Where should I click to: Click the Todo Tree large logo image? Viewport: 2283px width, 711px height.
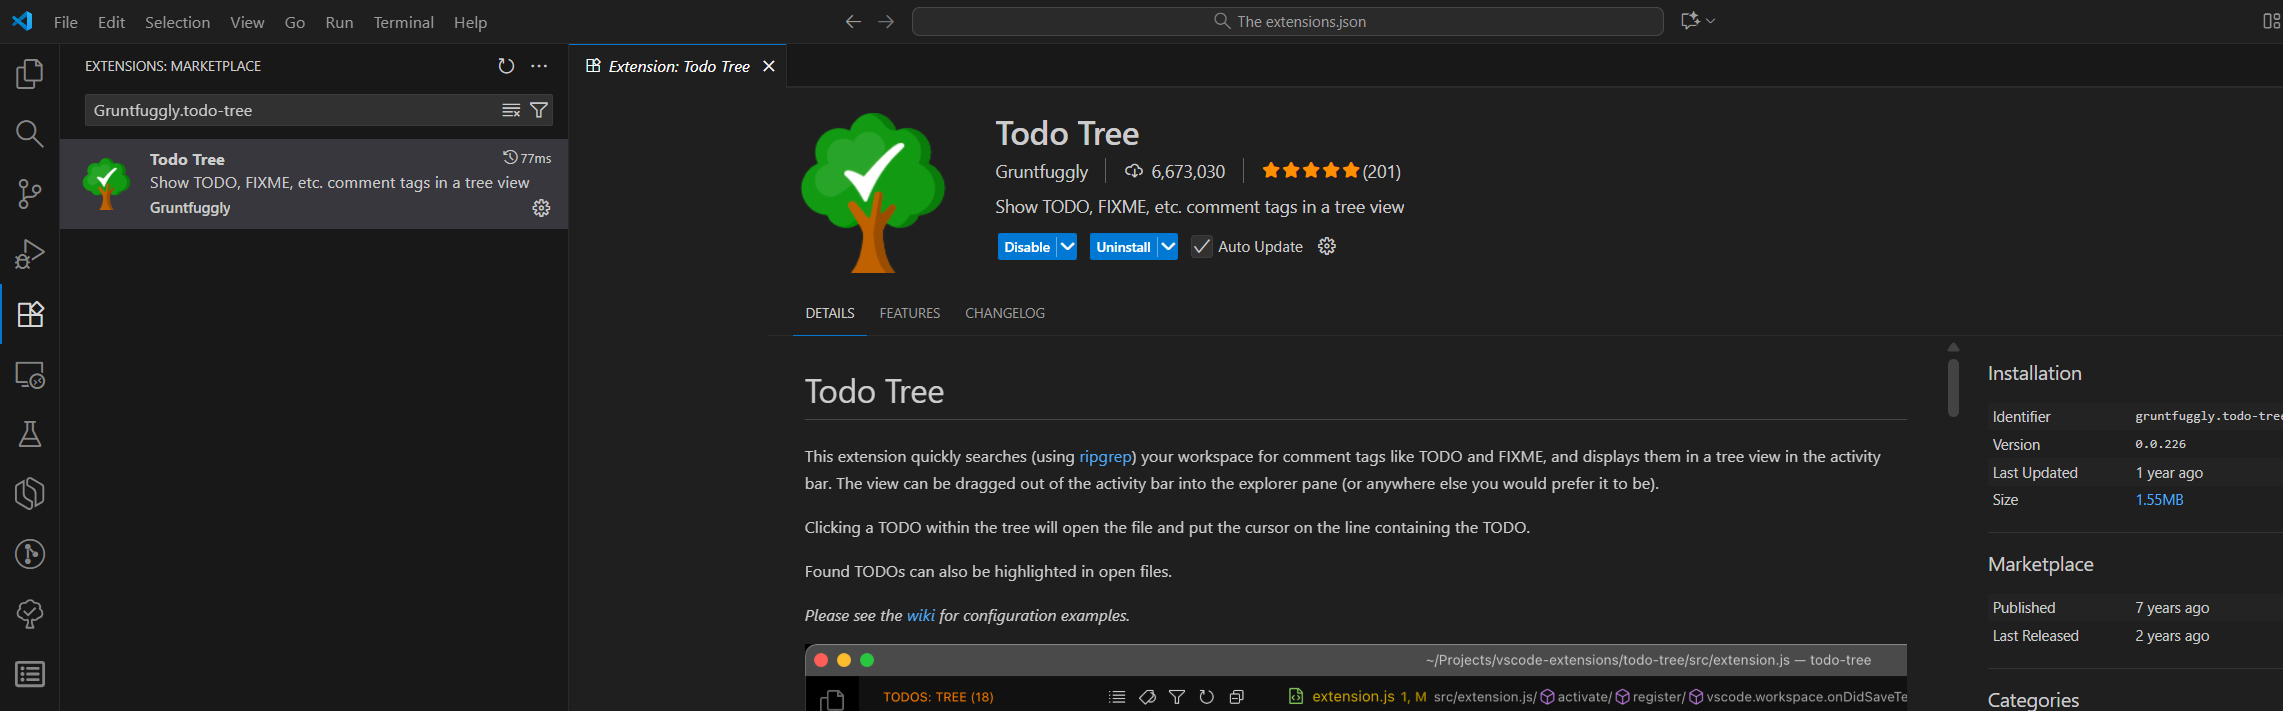873,192
